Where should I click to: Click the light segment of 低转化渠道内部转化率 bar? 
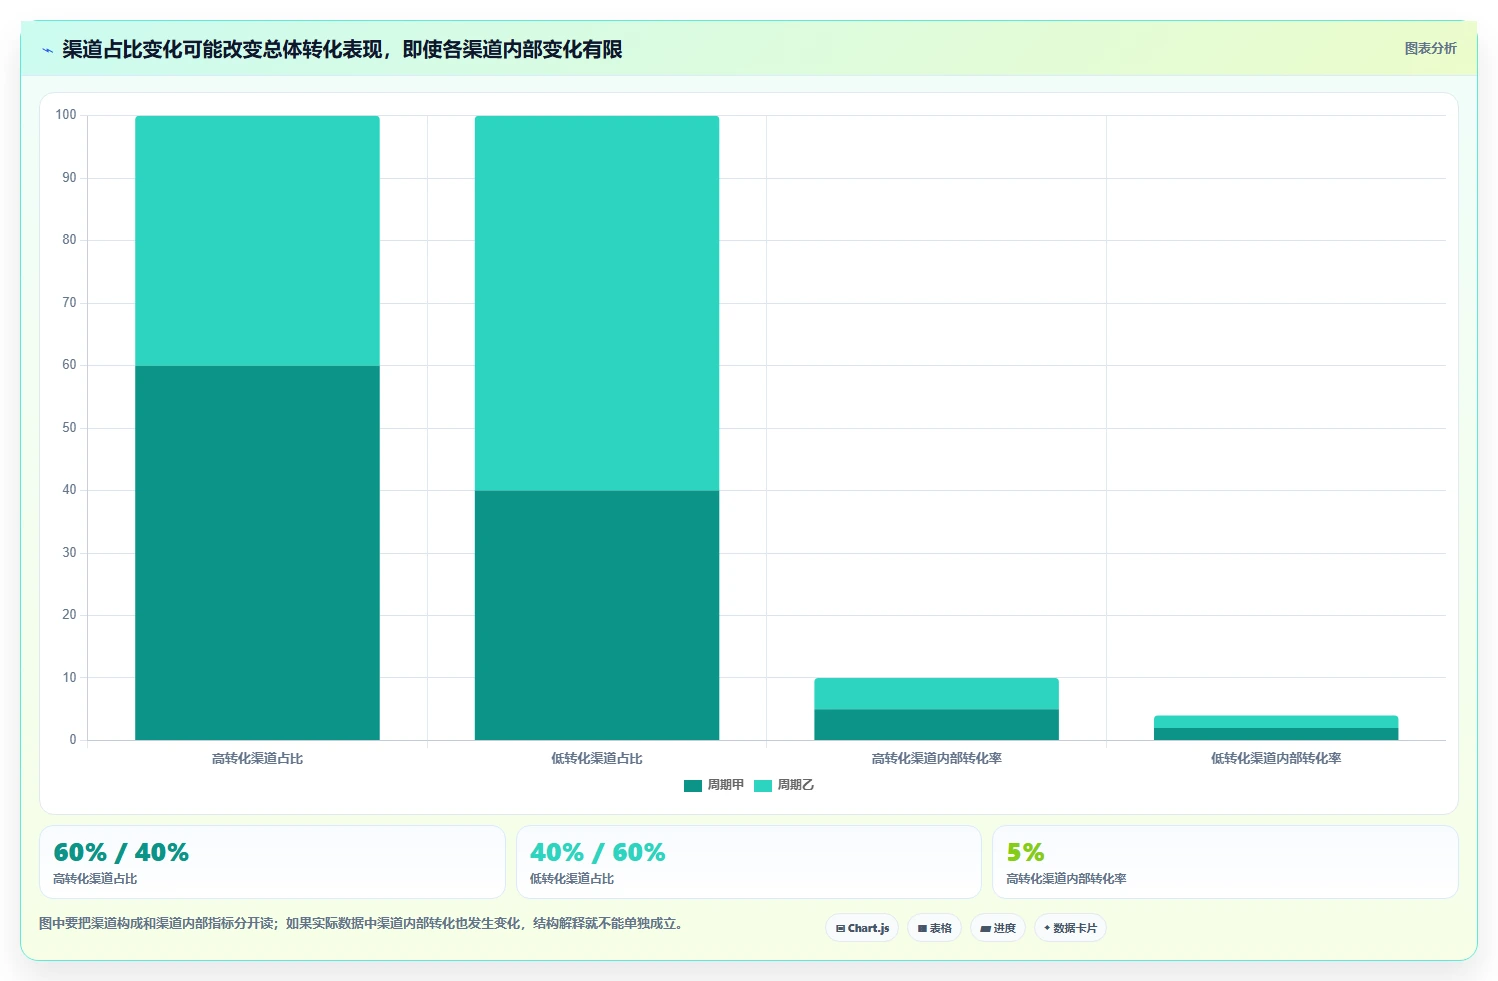point(1276,722)
